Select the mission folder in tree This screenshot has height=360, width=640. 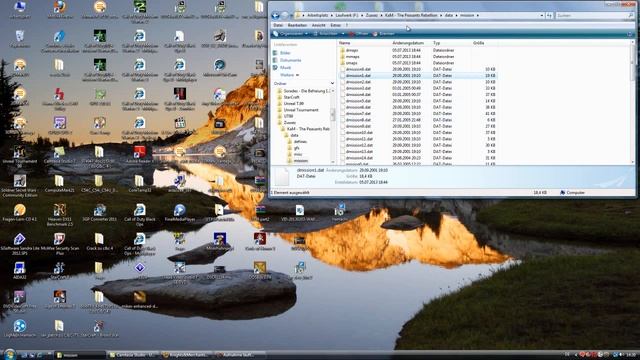point(300,161)
